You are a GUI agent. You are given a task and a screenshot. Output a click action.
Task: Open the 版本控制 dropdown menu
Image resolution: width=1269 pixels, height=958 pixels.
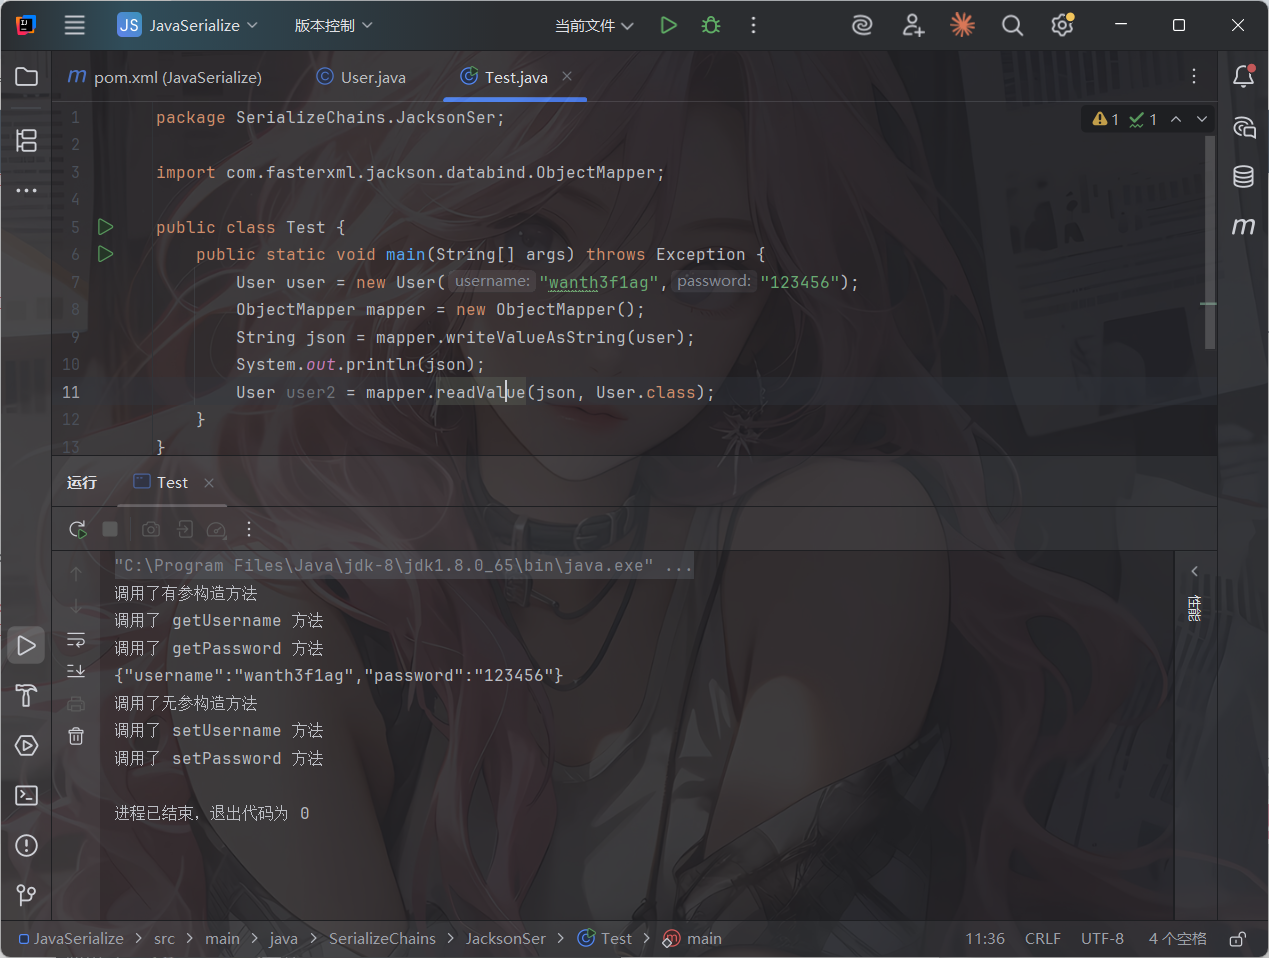[333, 25]
